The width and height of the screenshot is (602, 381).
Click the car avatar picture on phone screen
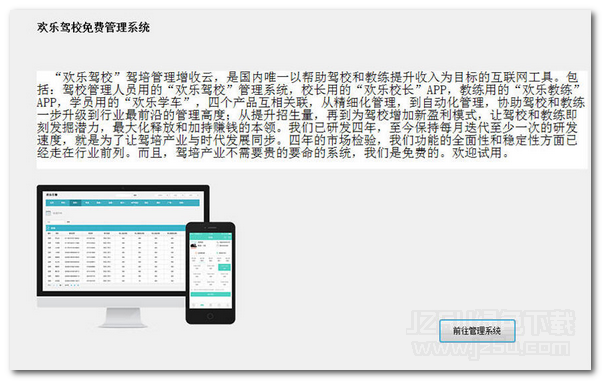coord(194,245)
